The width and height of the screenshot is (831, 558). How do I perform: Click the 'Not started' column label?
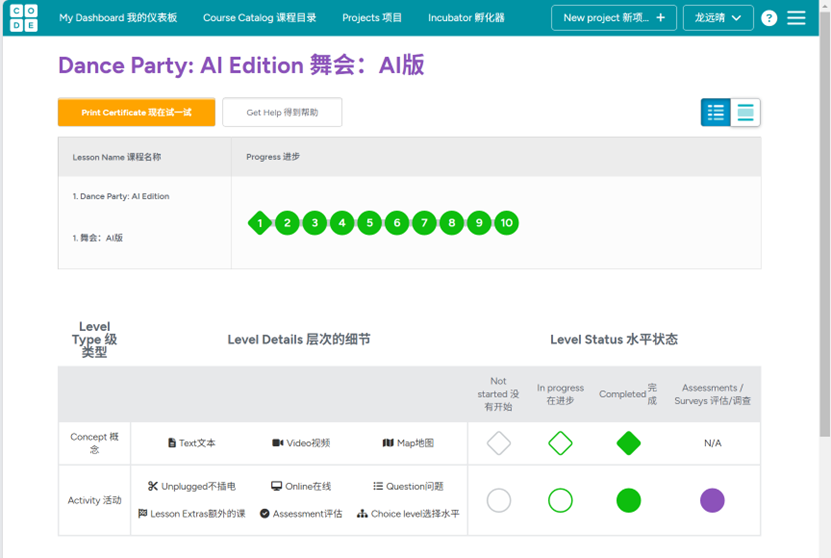(x=498, y=394)
